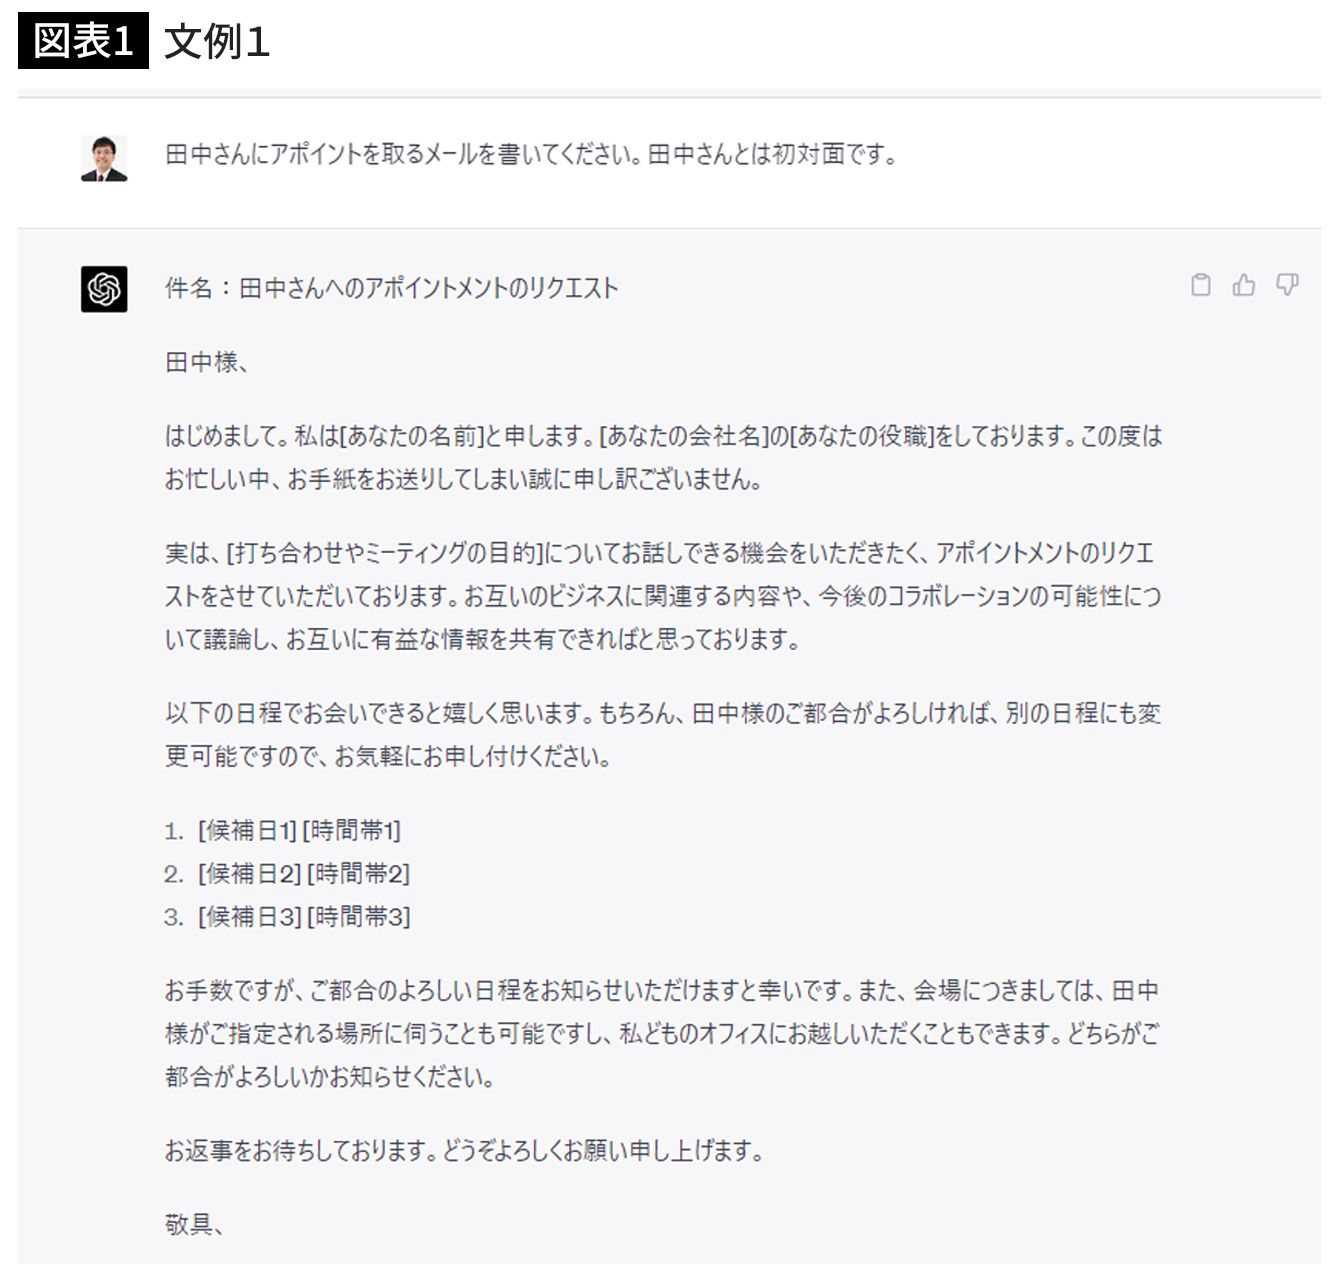
Task: Click the line お返事をお待ちしております
Action: coord(463,1151)
